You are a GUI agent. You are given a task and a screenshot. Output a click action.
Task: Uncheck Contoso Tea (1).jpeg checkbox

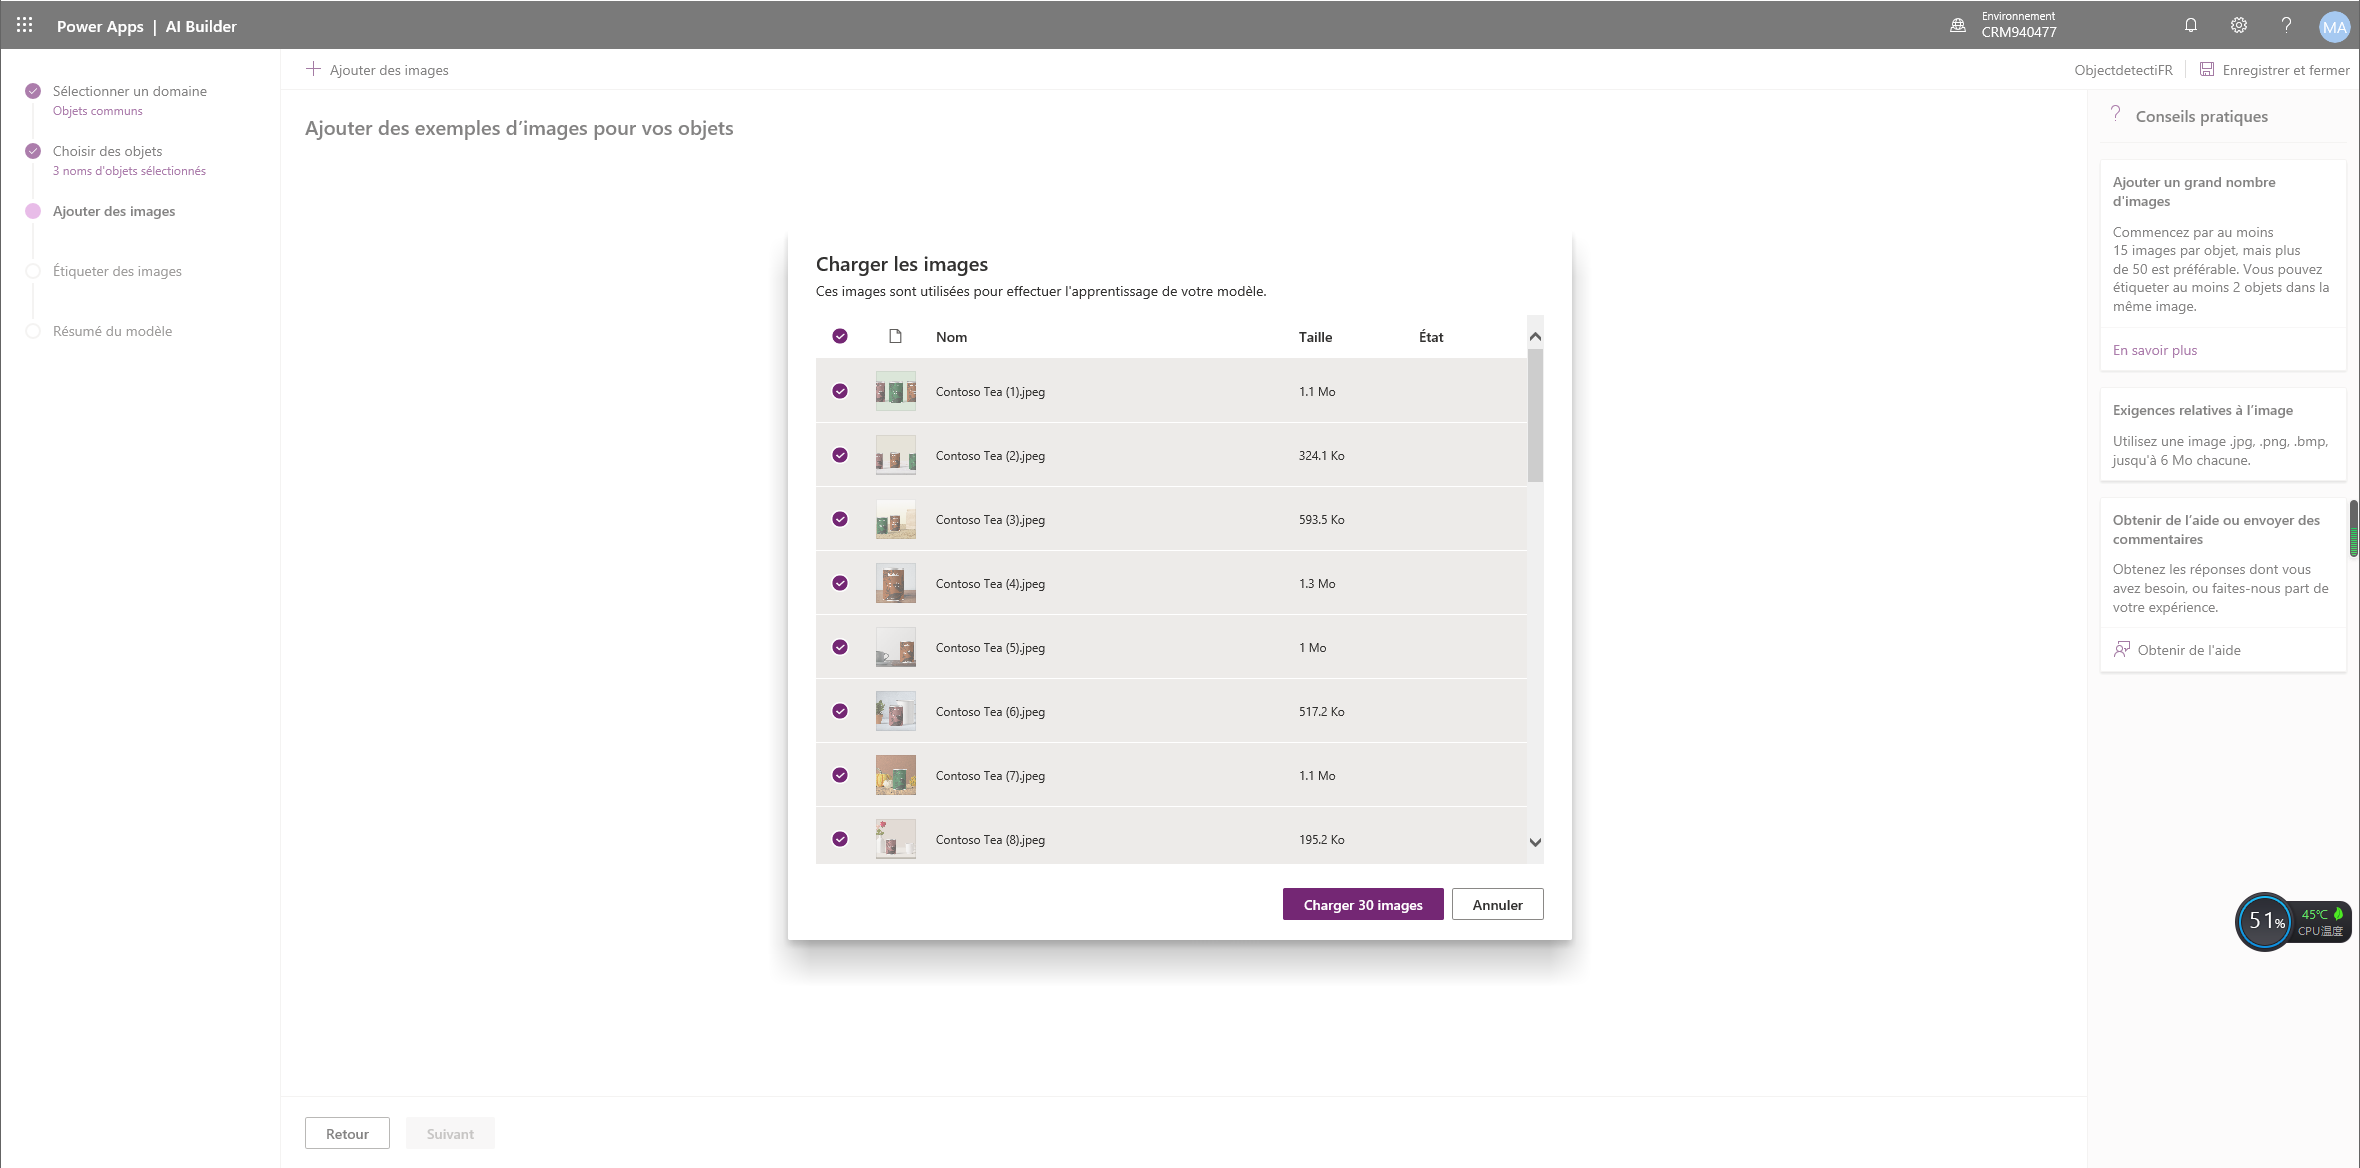[840, 391]
